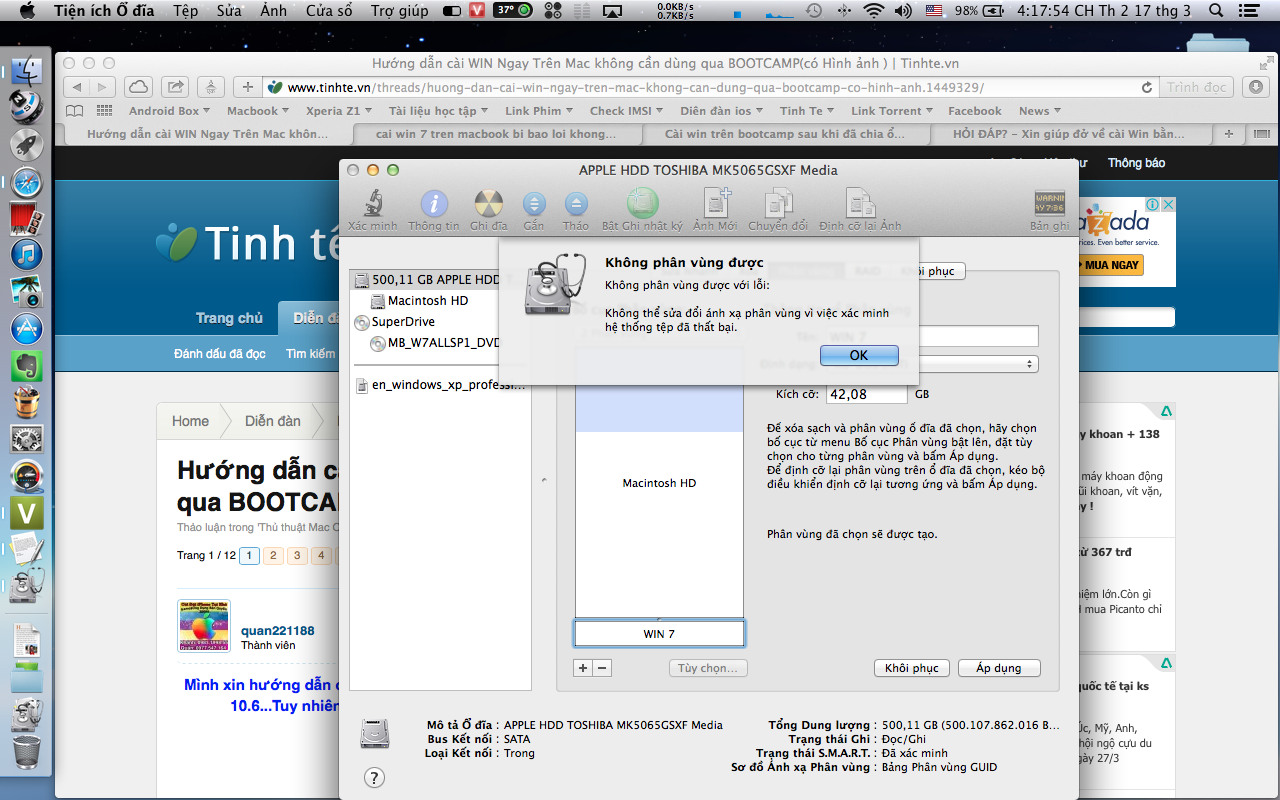
Task: Click the Áp dụng button
Action: [x=999, y=668]
